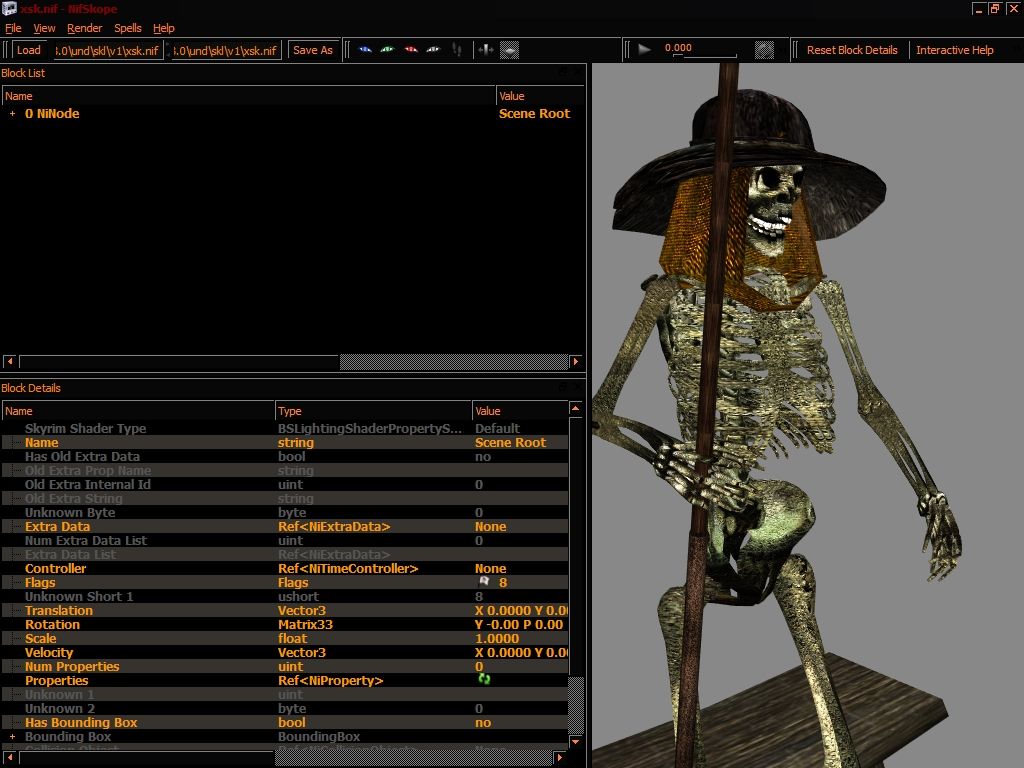Select the Unknown Short 1 row
Screen dimensions: 1024x768
click(x=285, y=597)
